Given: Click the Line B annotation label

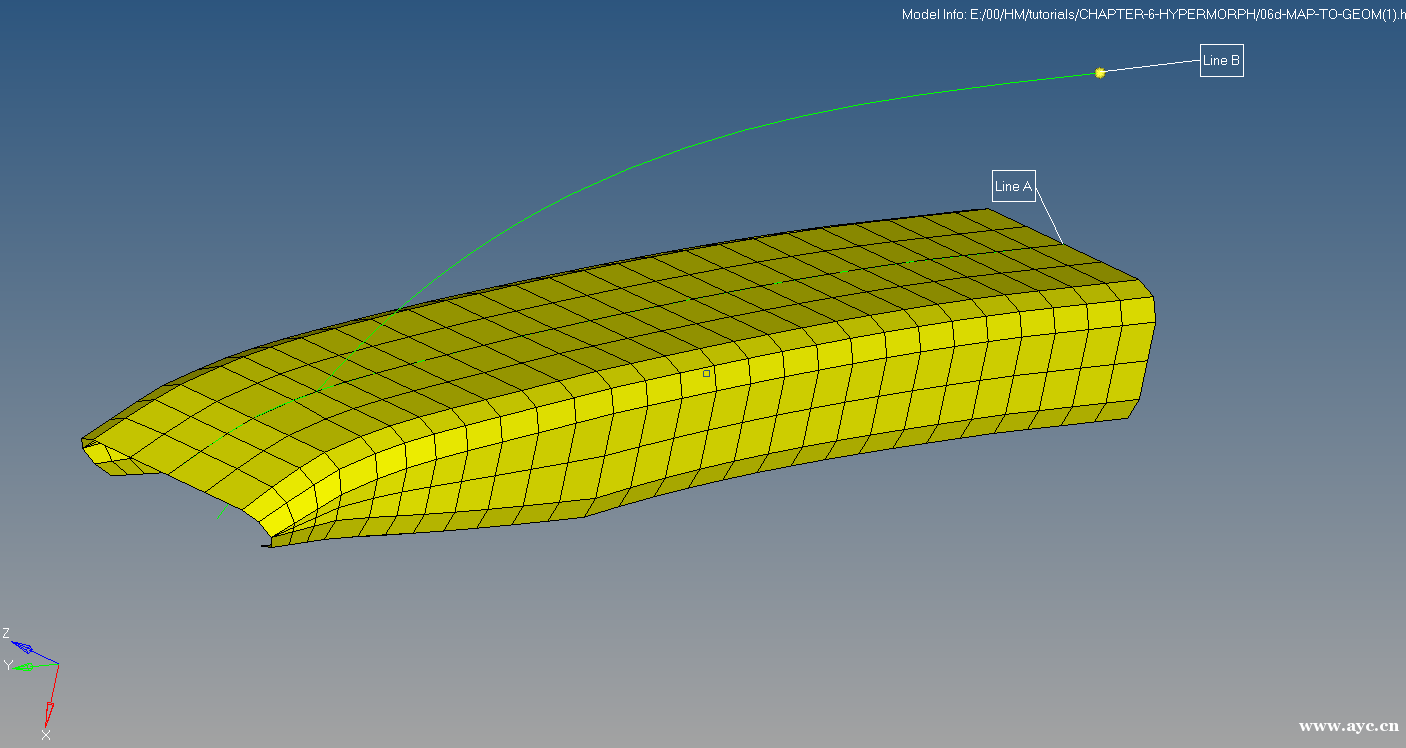Looking at the screenshot, I should (x=1221, y=61).
